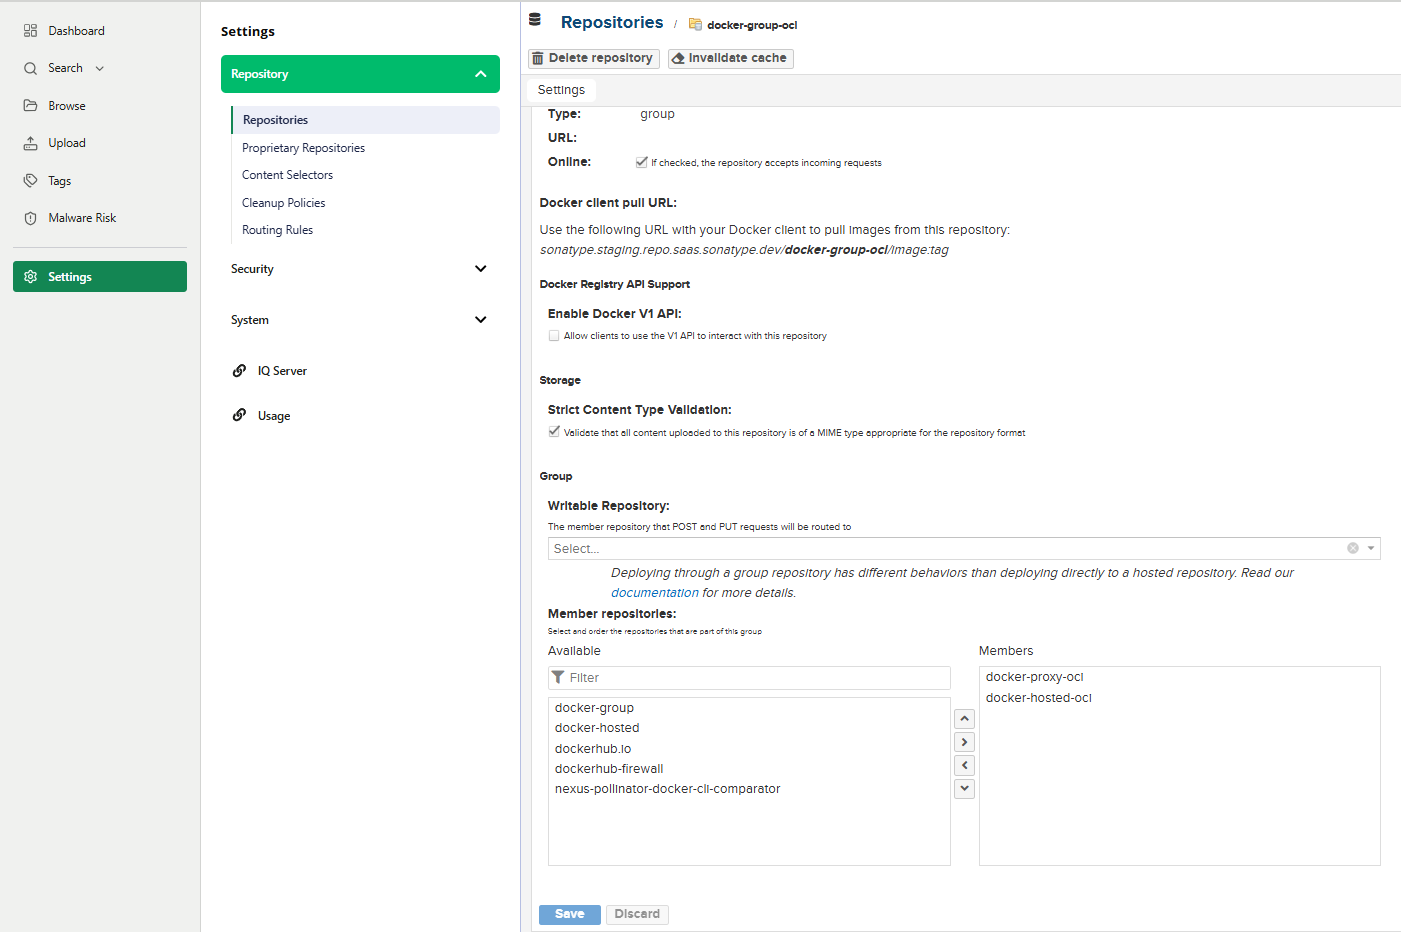This screenshot has width=1401, height=932.
Task: Select dockerhub-firewall in Available list
Action: coord(609,769)
